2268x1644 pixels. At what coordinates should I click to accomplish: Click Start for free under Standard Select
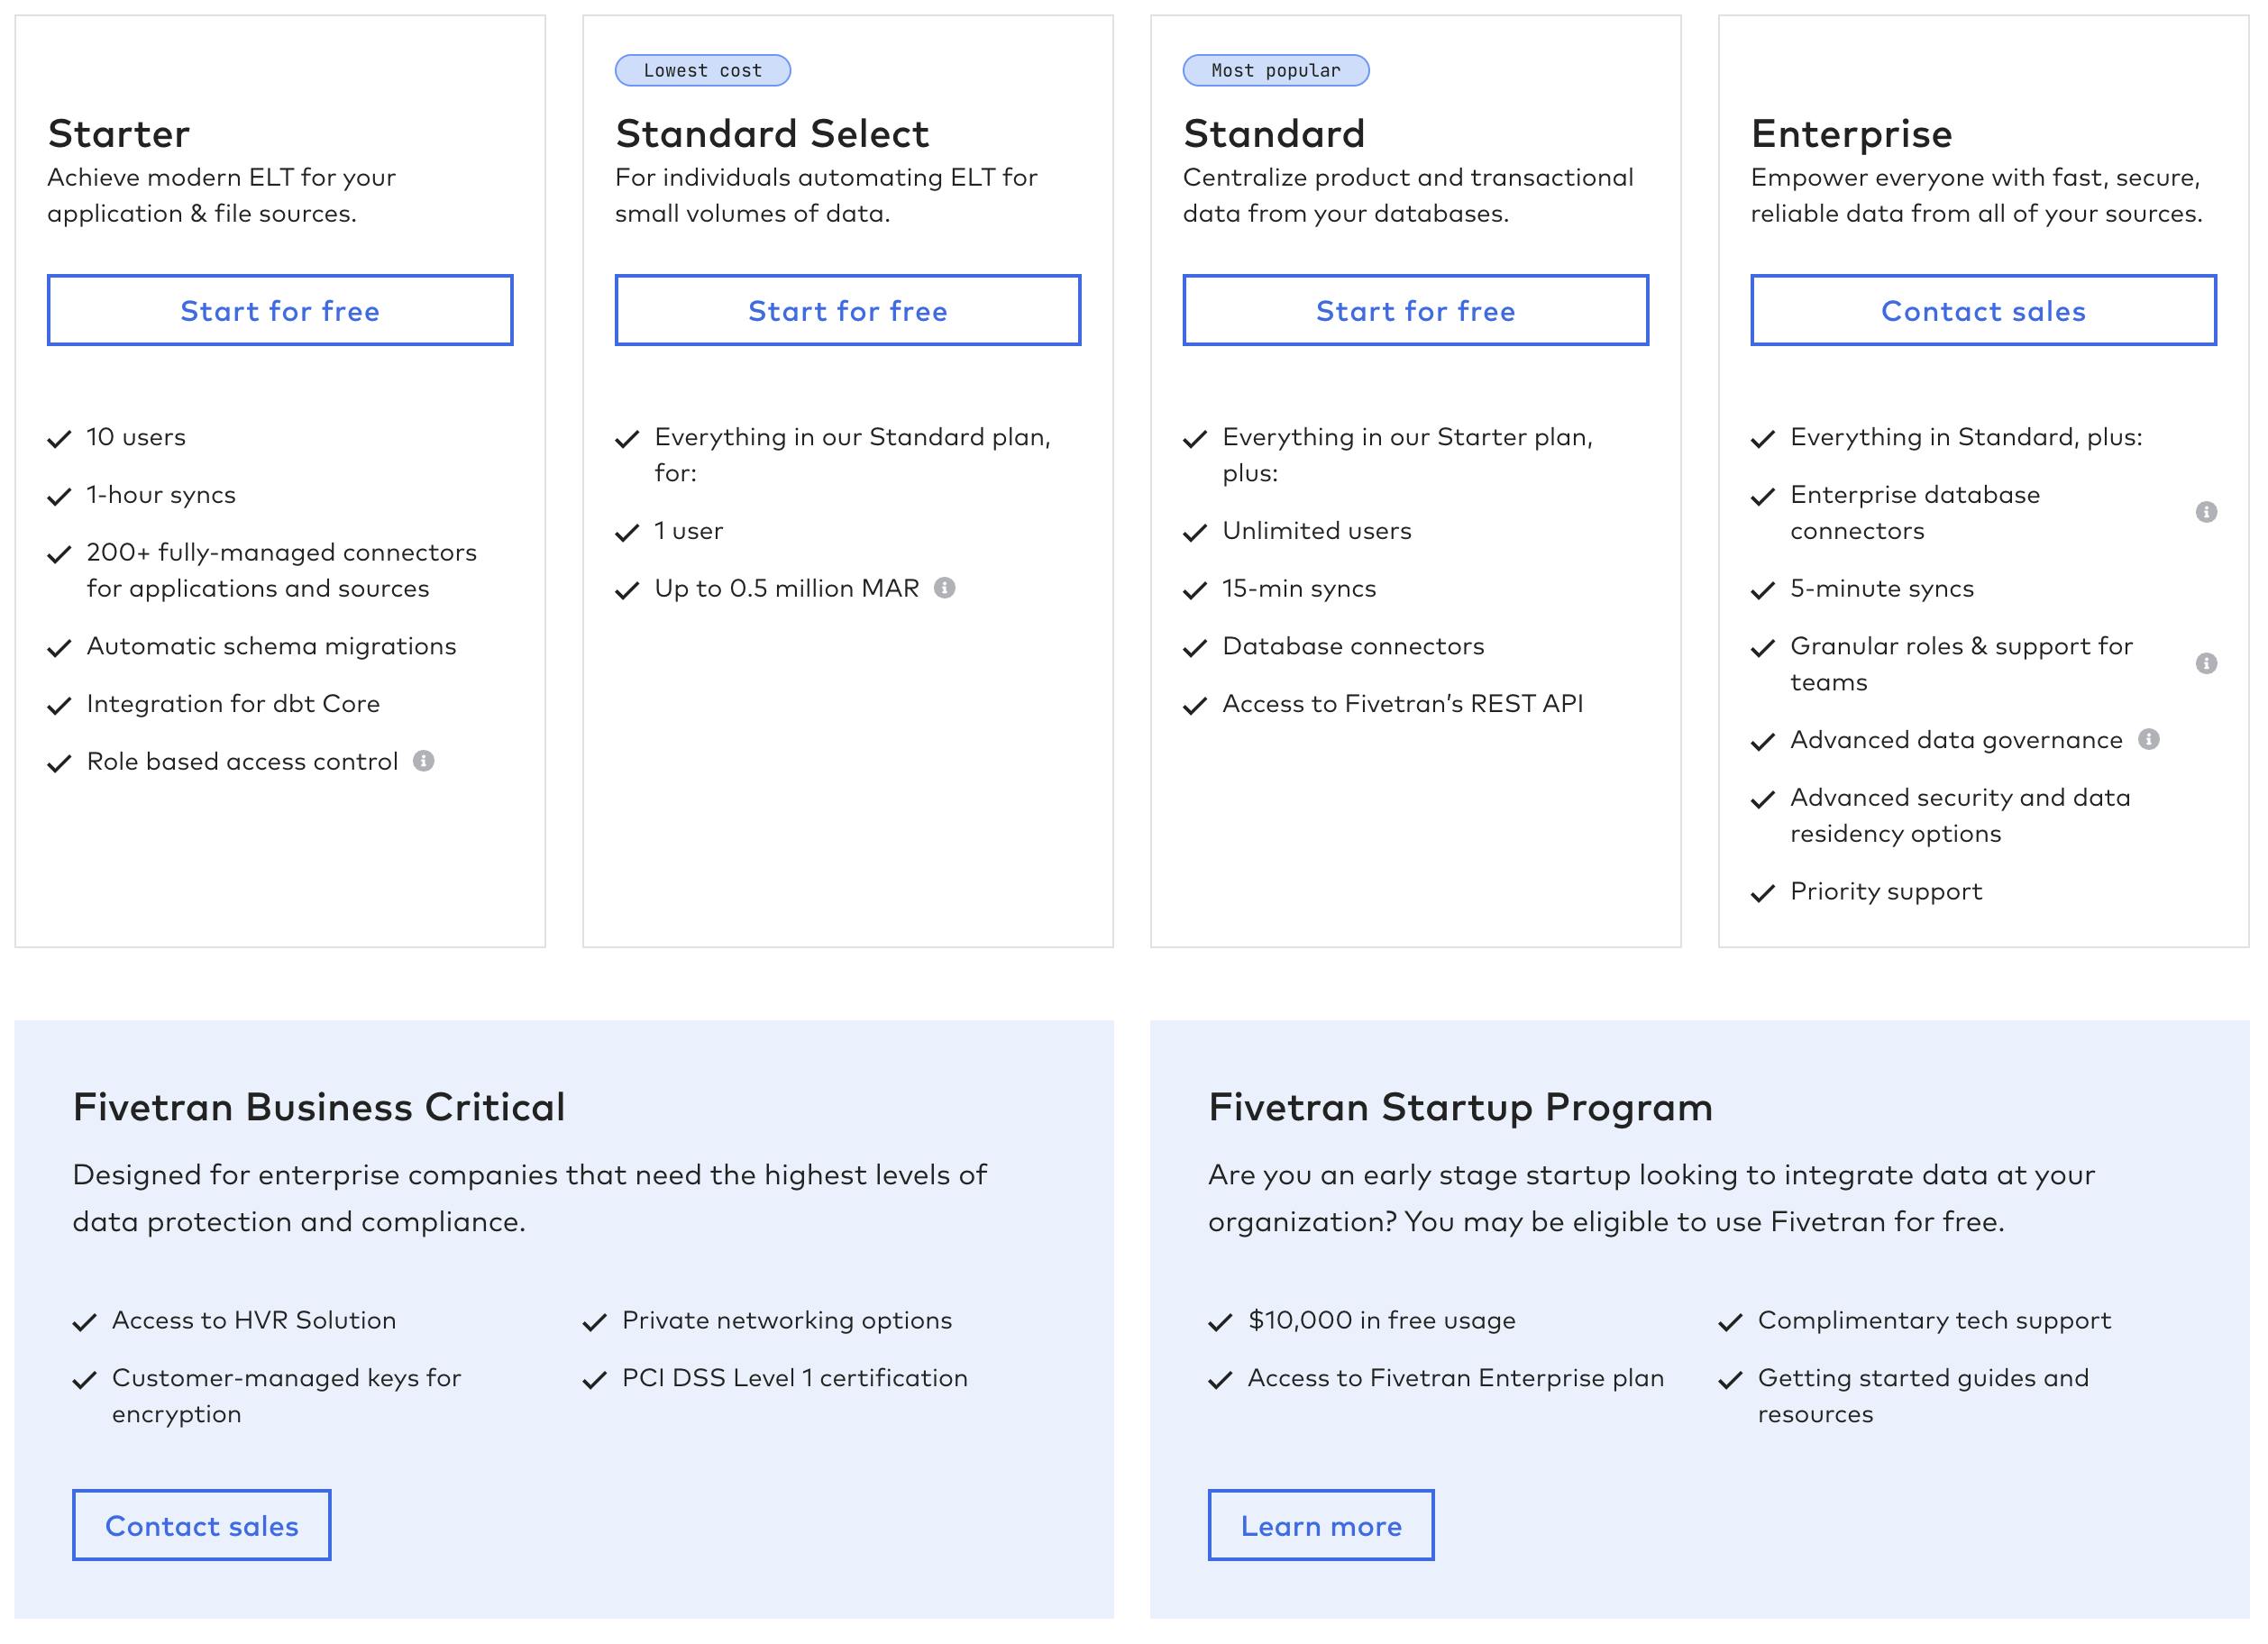click(847, 311)
